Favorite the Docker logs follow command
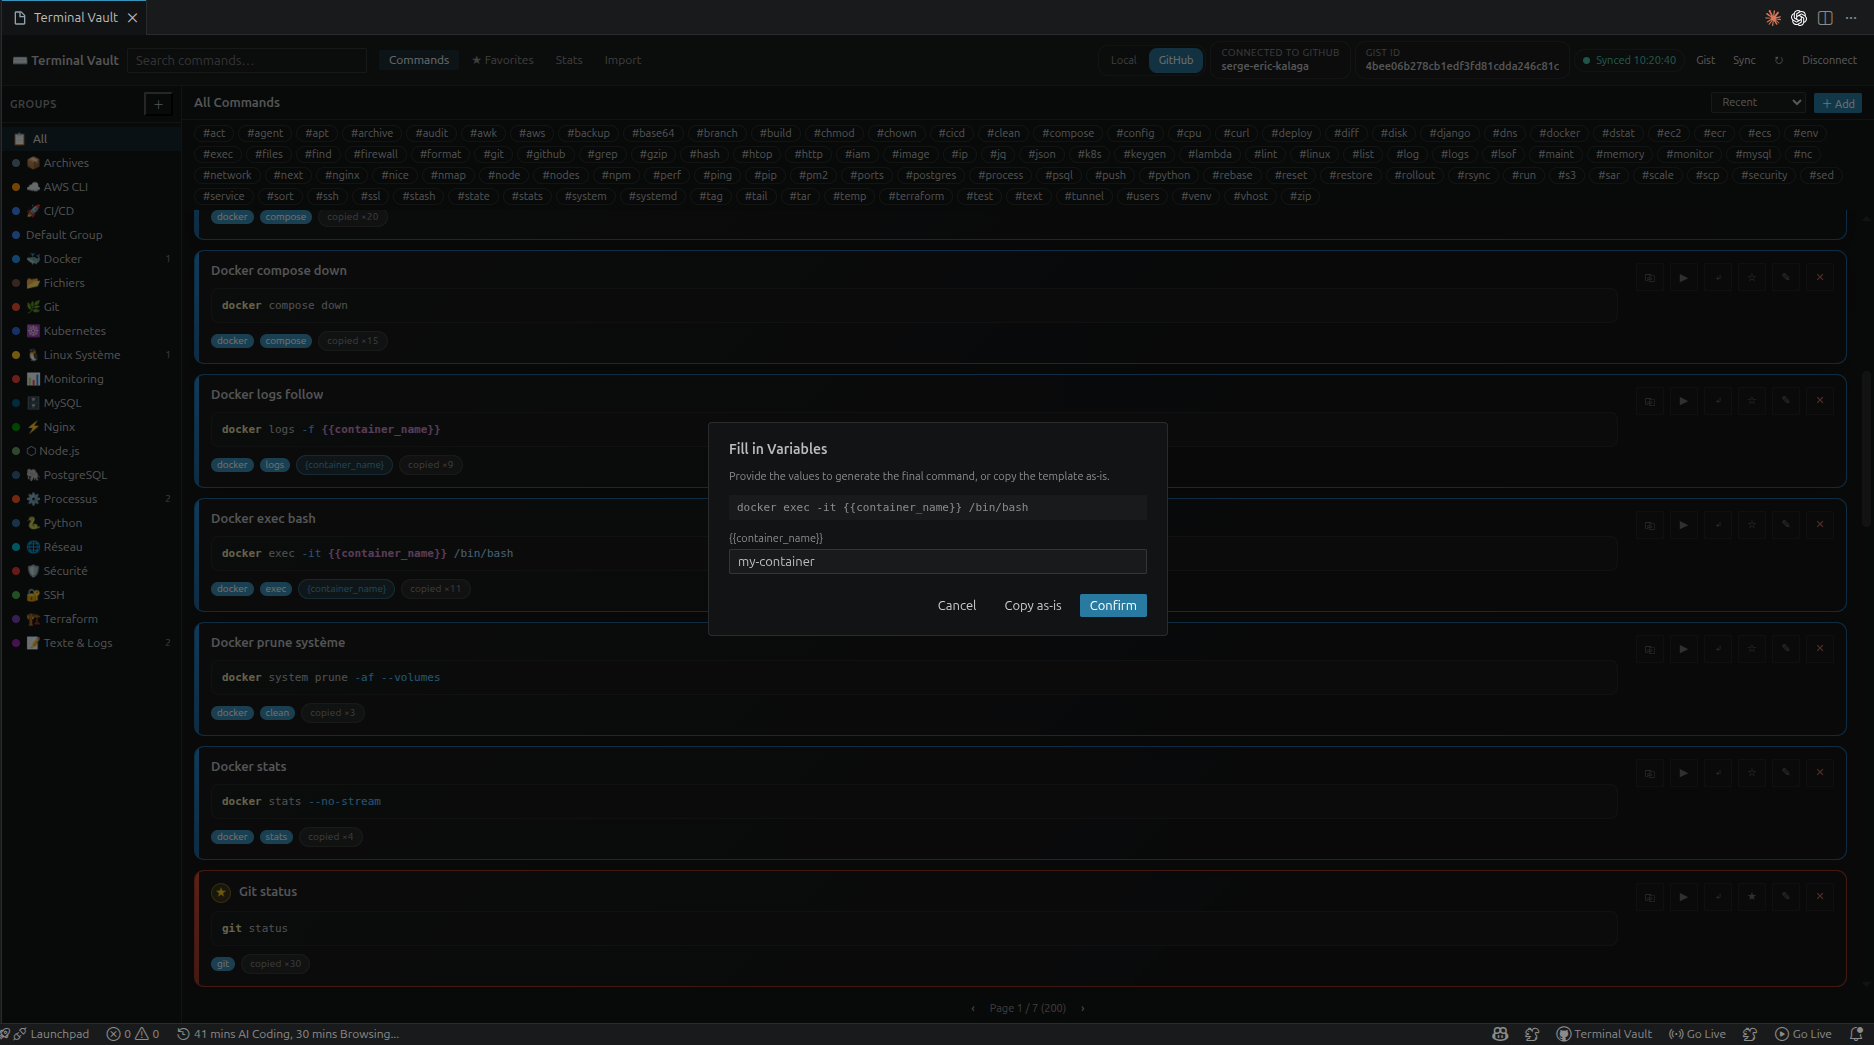This screenshot has width=1874, height=1045. click(x=1751, y=401)
